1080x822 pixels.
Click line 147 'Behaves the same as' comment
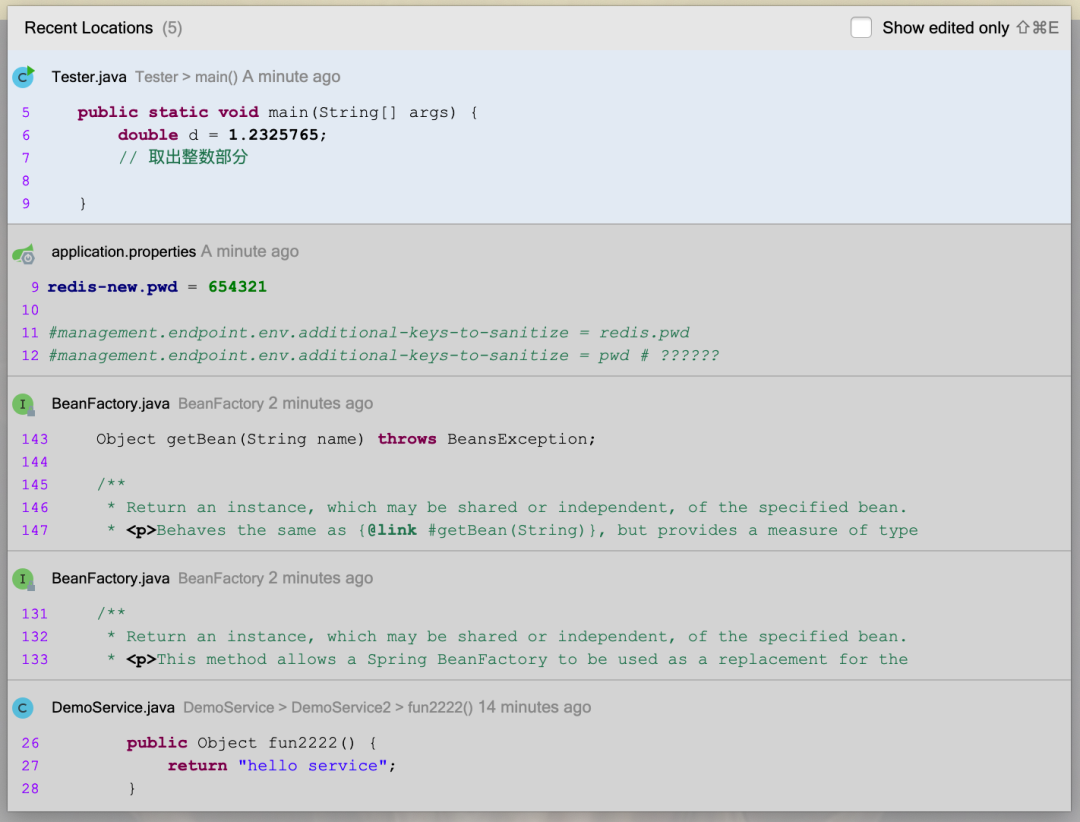(512, 531)
